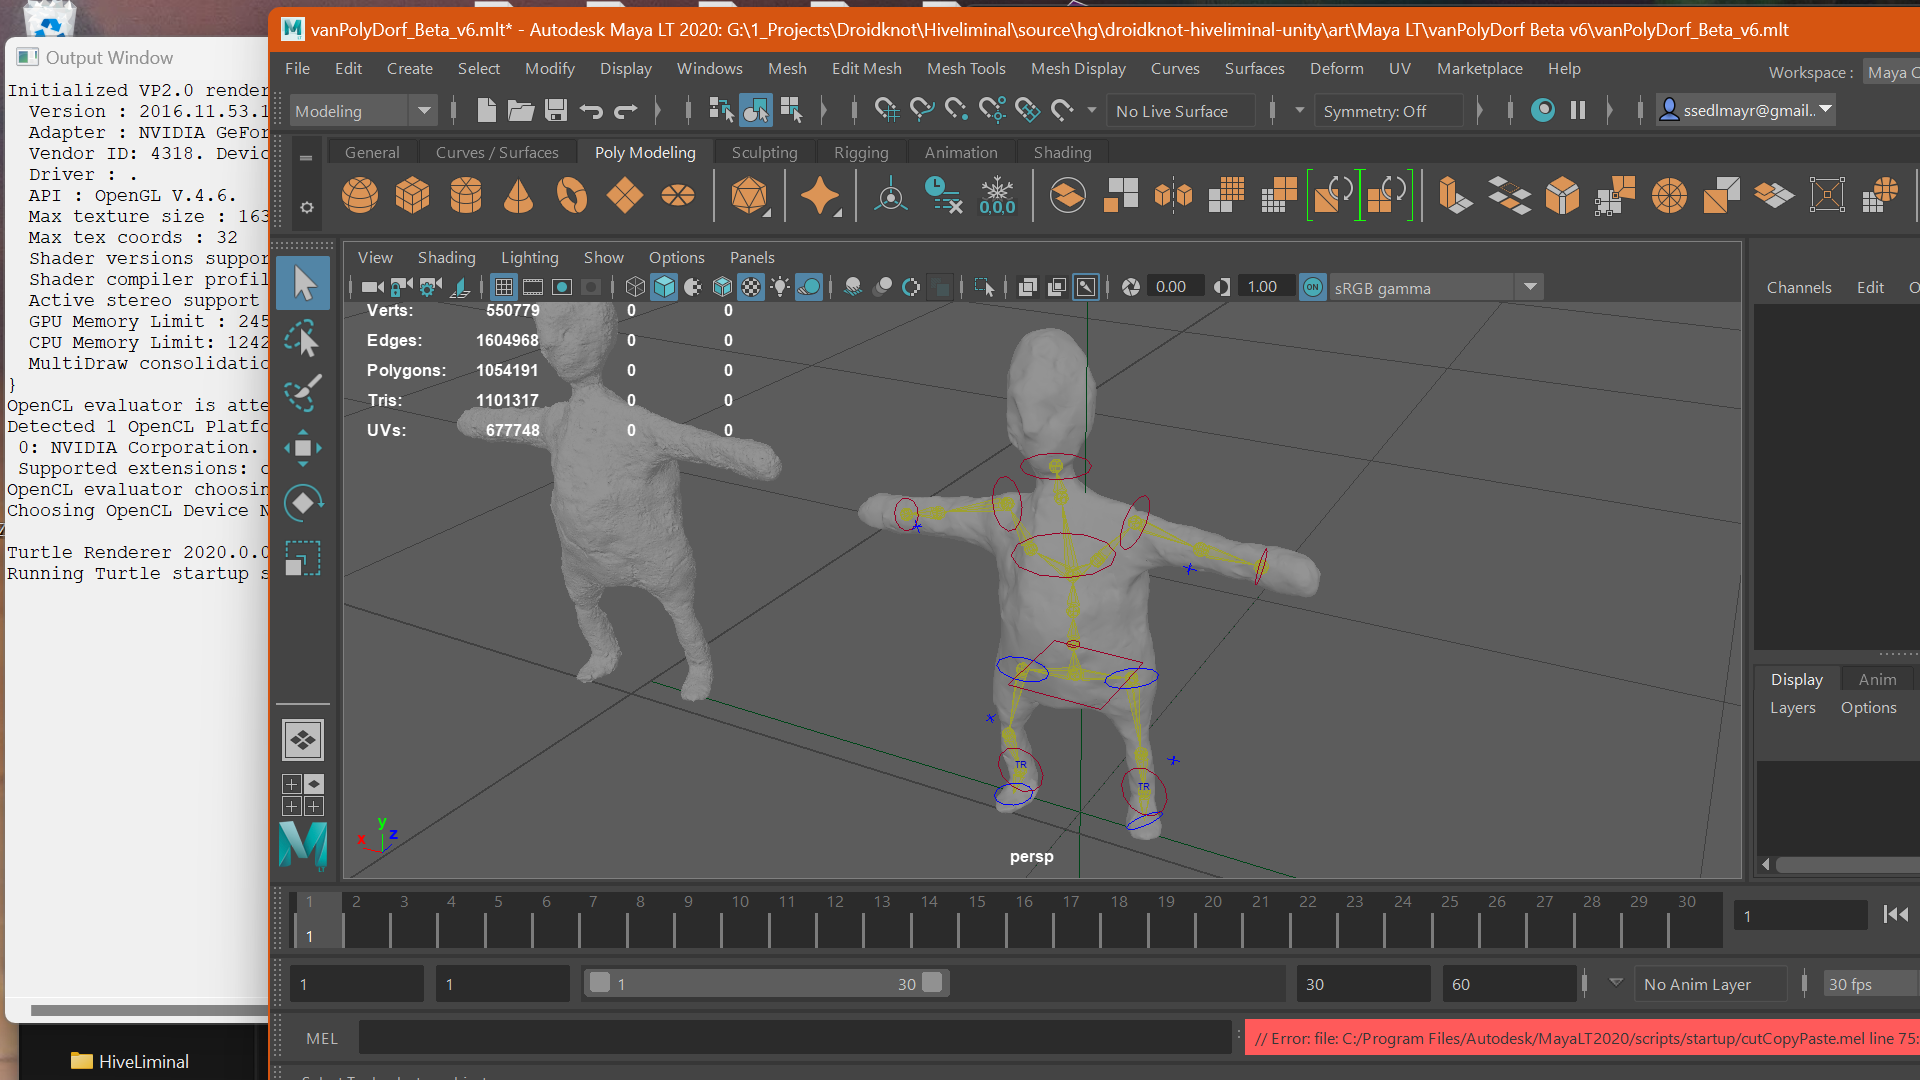Click the playback range slider bar
The image size is (1920, 1080).
pos(766,984)
